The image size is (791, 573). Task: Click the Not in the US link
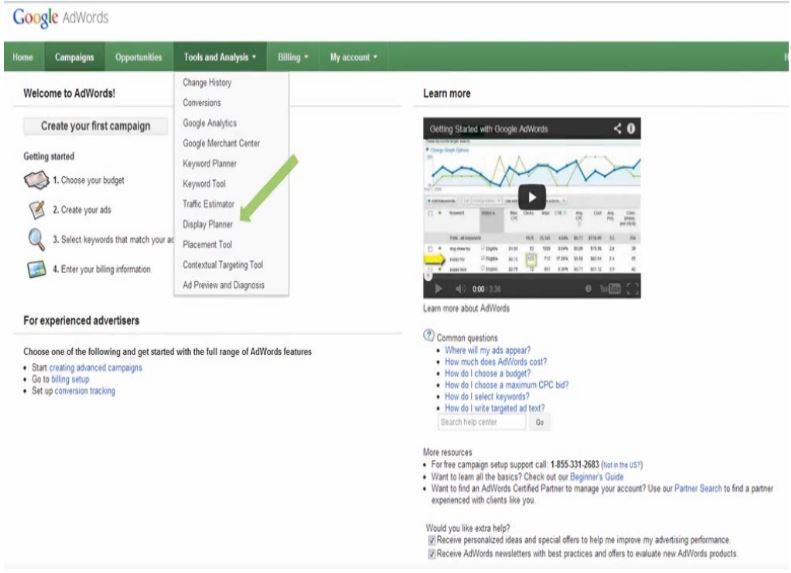pyautogui.click(x=622, y=465)
